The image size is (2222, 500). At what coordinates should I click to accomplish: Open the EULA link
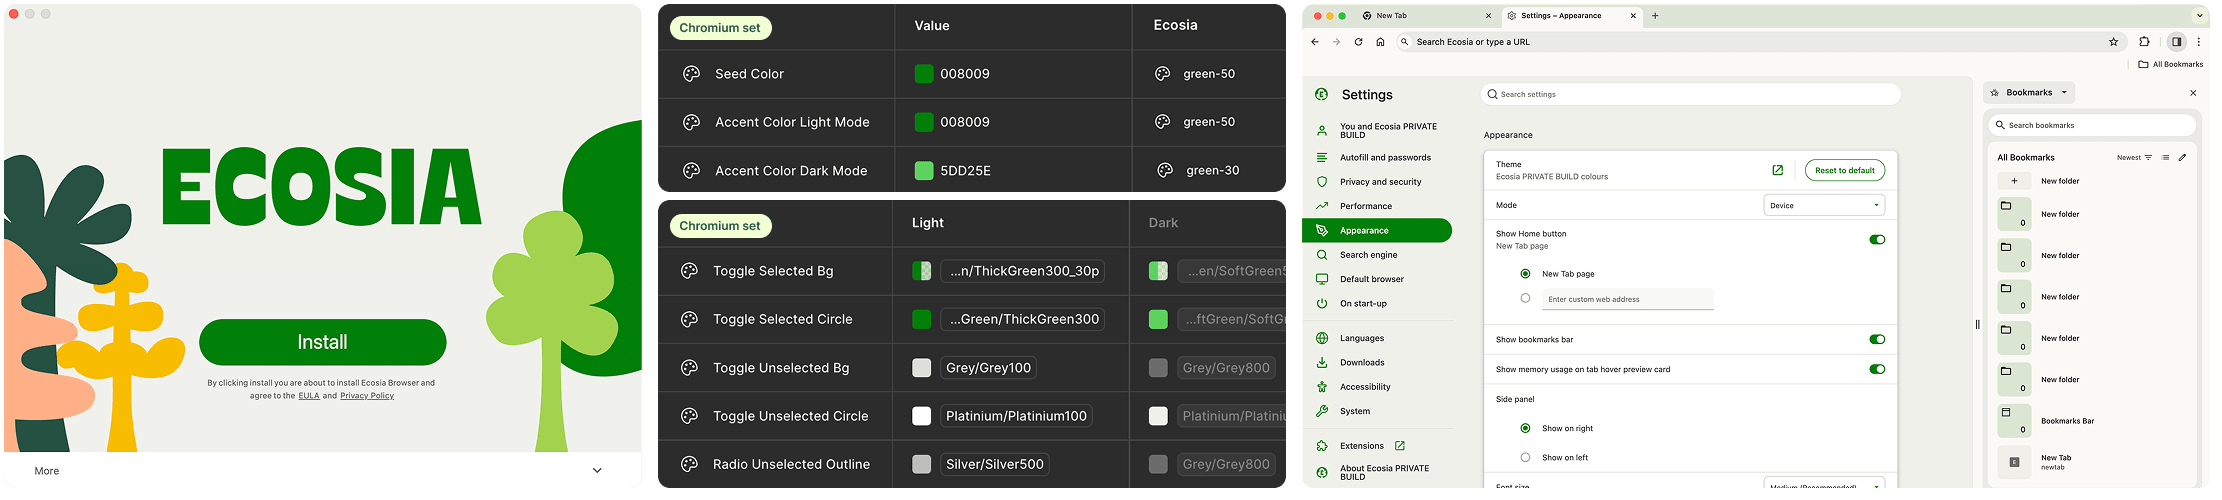[309, 396]
